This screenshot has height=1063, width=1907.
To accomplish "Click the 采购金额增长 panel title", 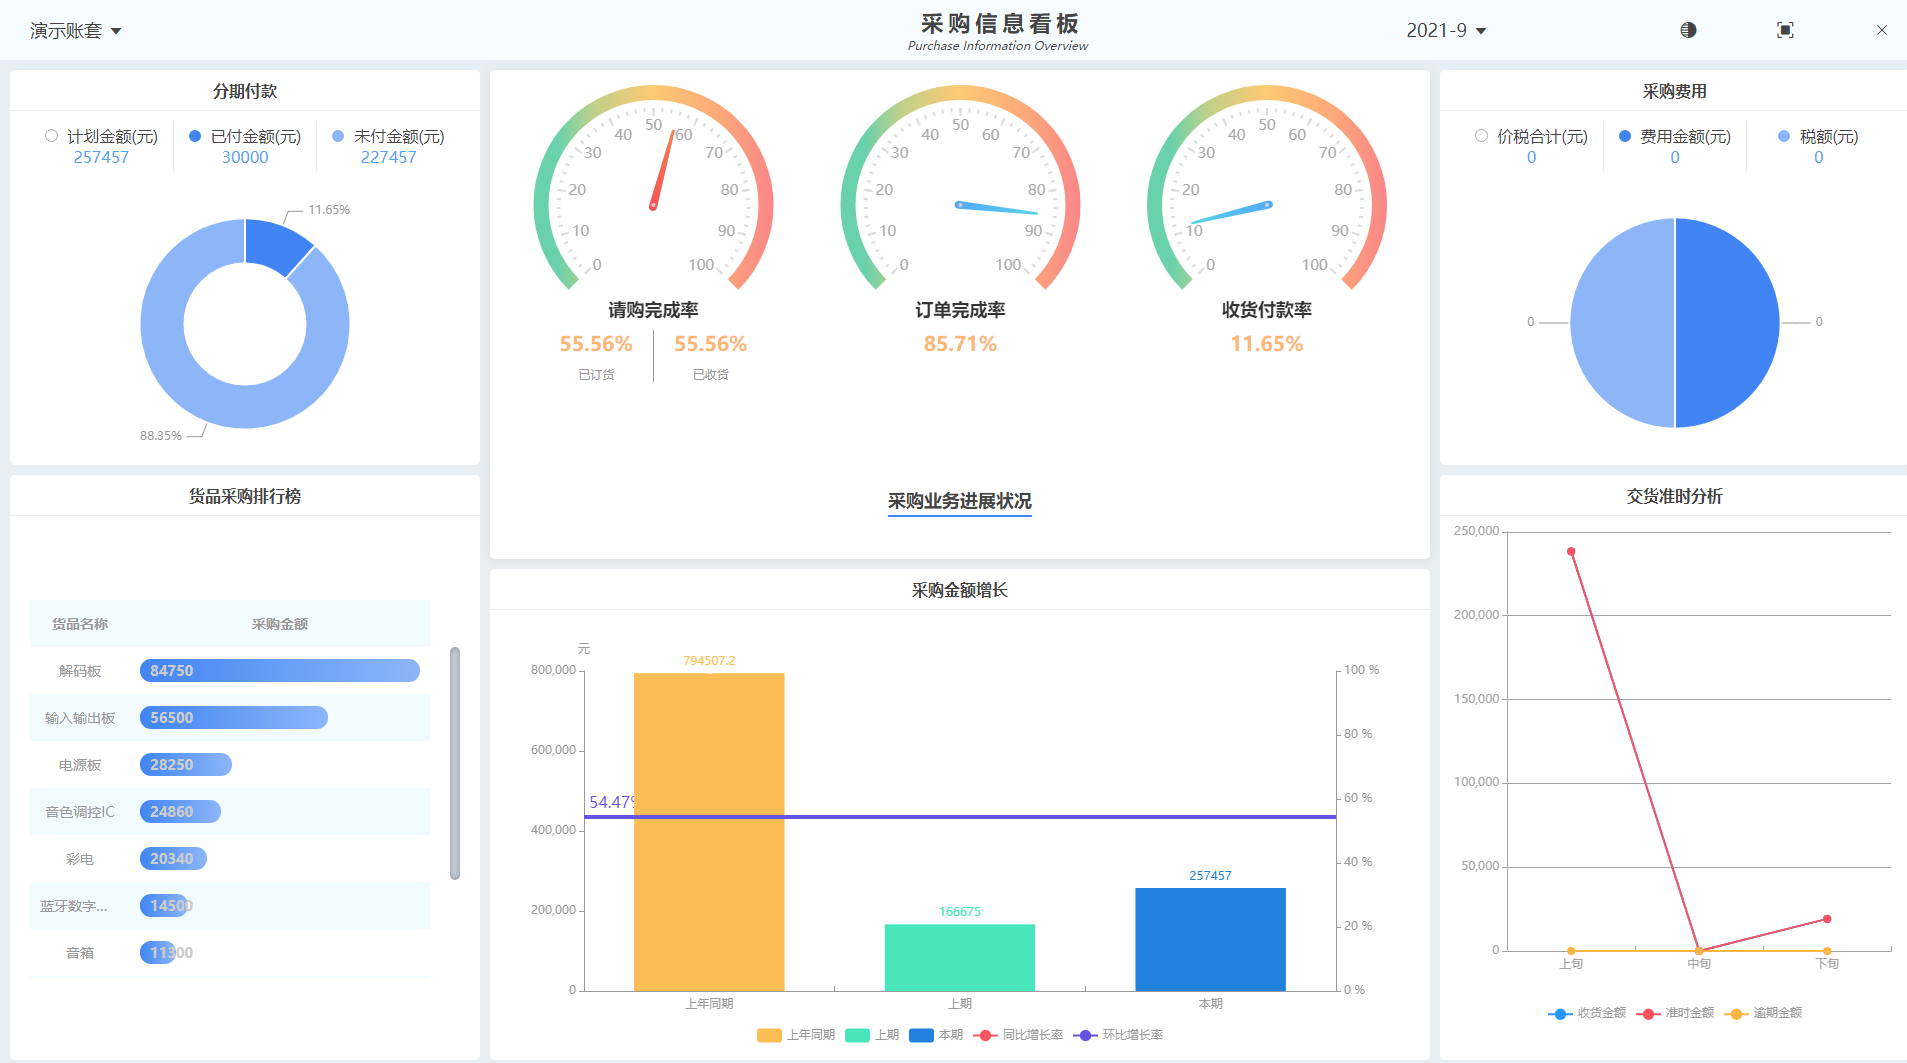I will (x=960, y=590).
